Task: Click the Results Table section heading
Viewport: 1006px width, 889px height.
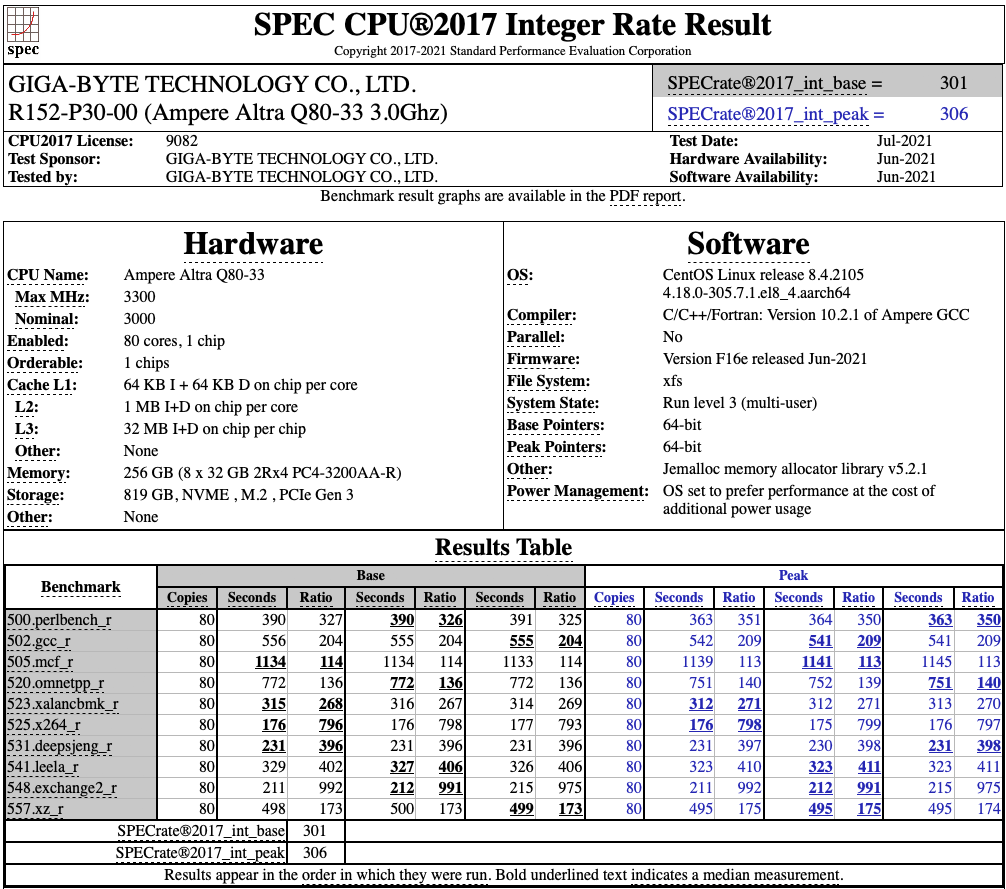Action: [x=503, y=547]
